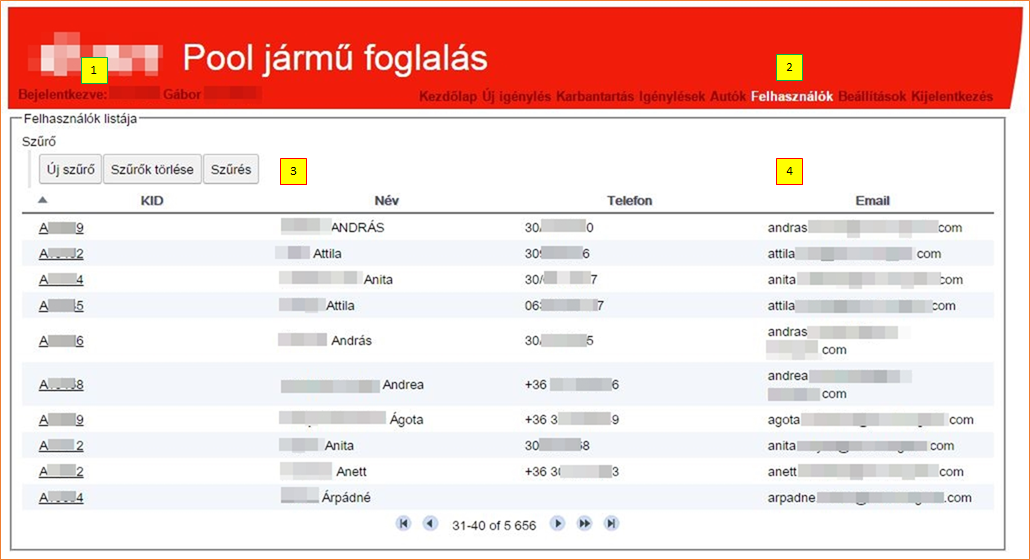
Task: Click the previous page arrow icon
Action: tap(430, 523)
